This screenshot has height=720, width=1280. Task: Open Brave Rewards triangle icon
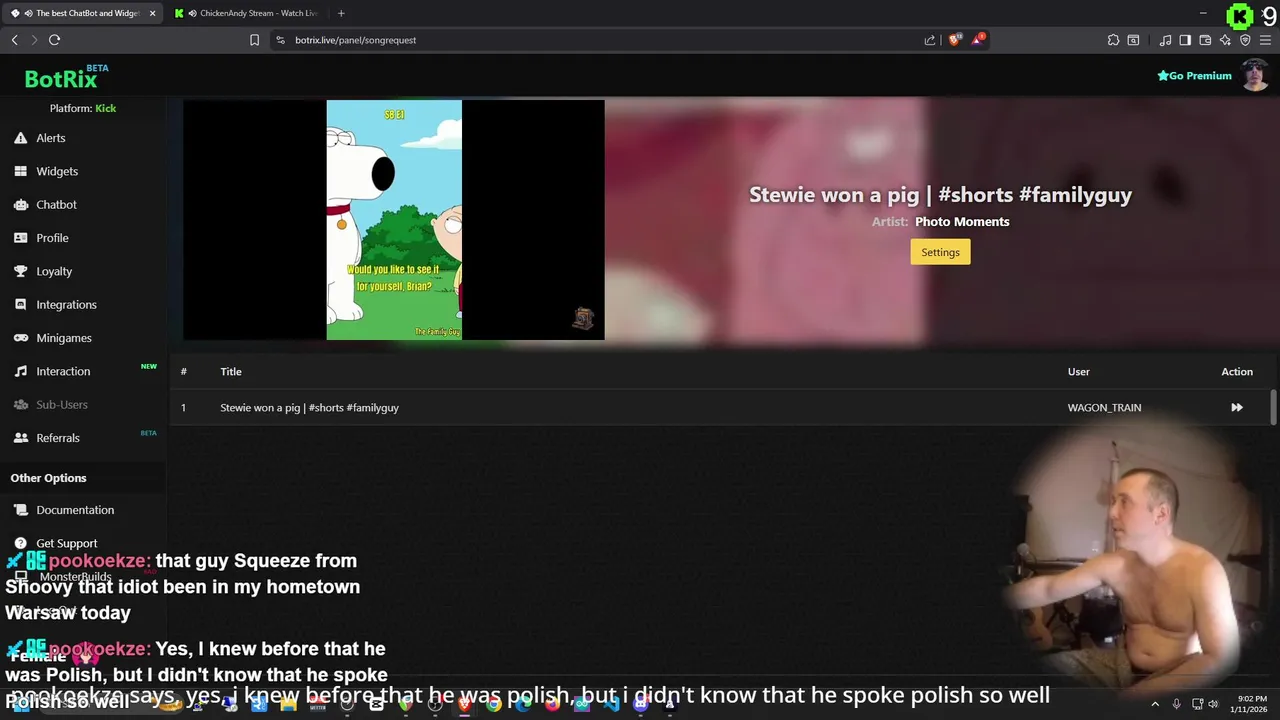[x=978, y=40]
